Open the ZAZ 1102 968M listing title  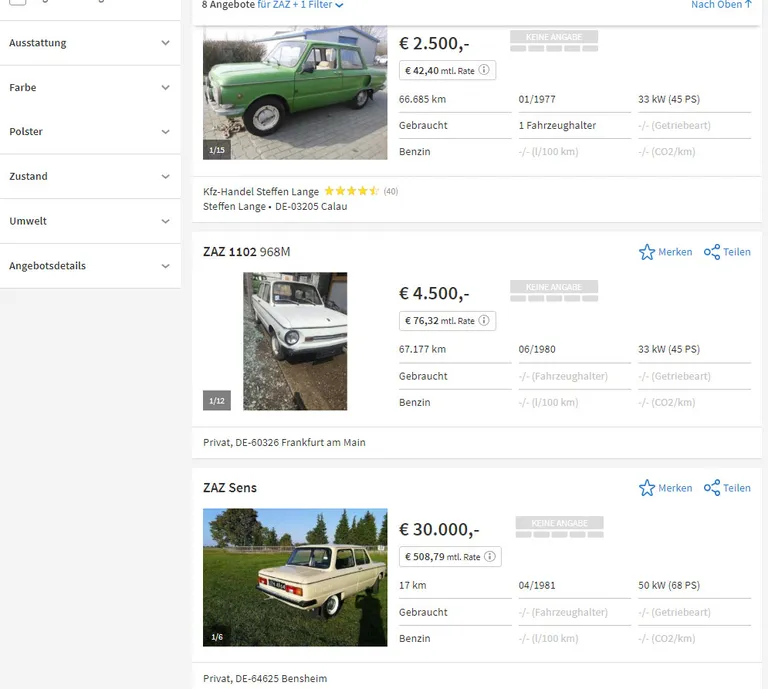click(x=246, y=252)
